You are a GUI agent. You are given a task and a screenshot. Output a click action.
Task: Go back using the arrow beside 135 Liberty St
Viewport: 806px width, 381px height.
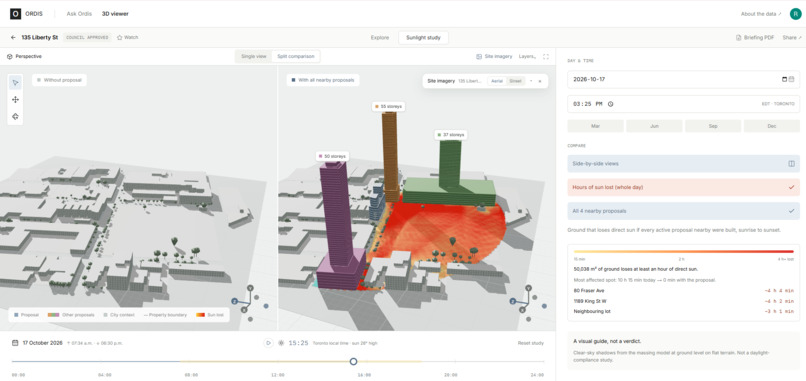[x=13, y=38]
